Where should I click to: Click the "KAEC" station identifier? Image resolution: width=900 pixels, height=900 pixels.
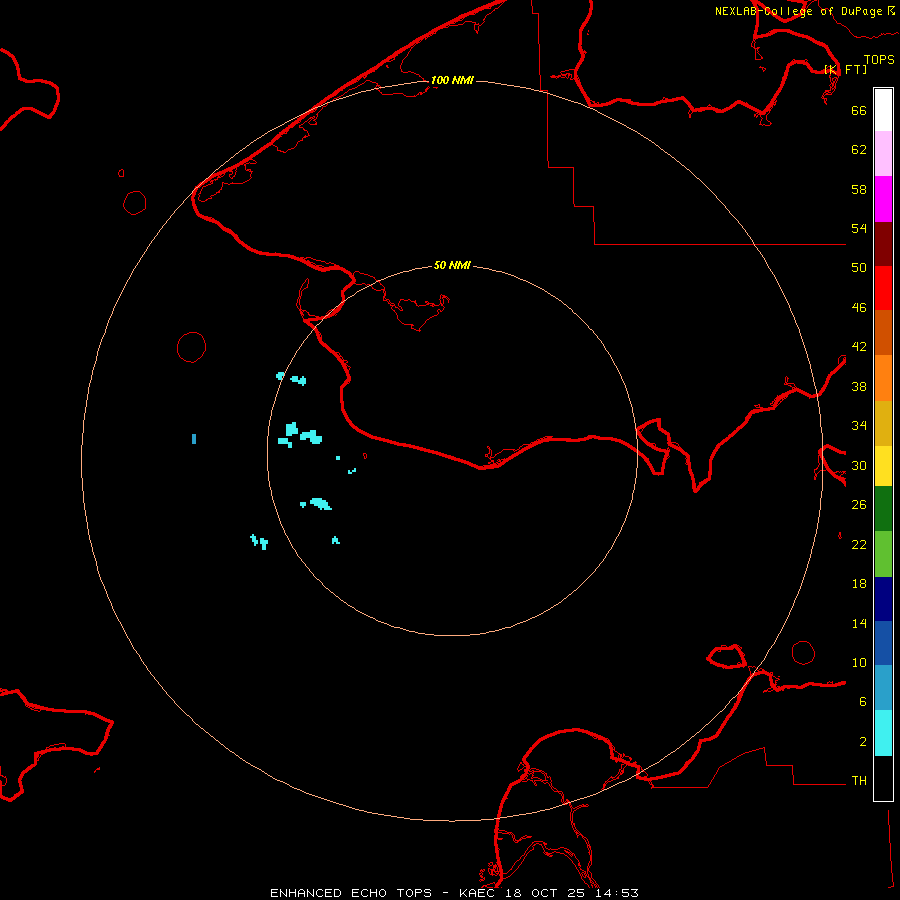(x=479, y=893)
